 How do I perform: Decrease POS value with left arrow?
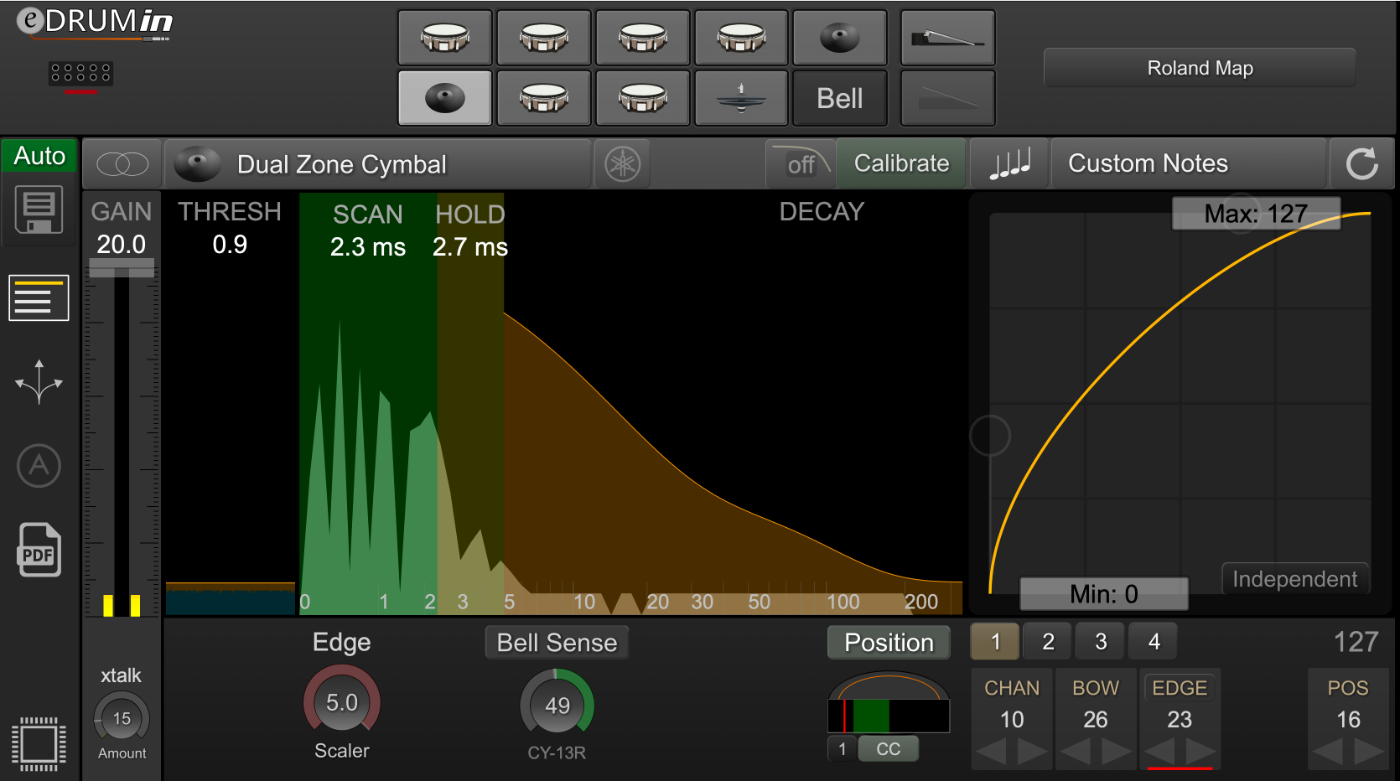tap(1328, 752)
